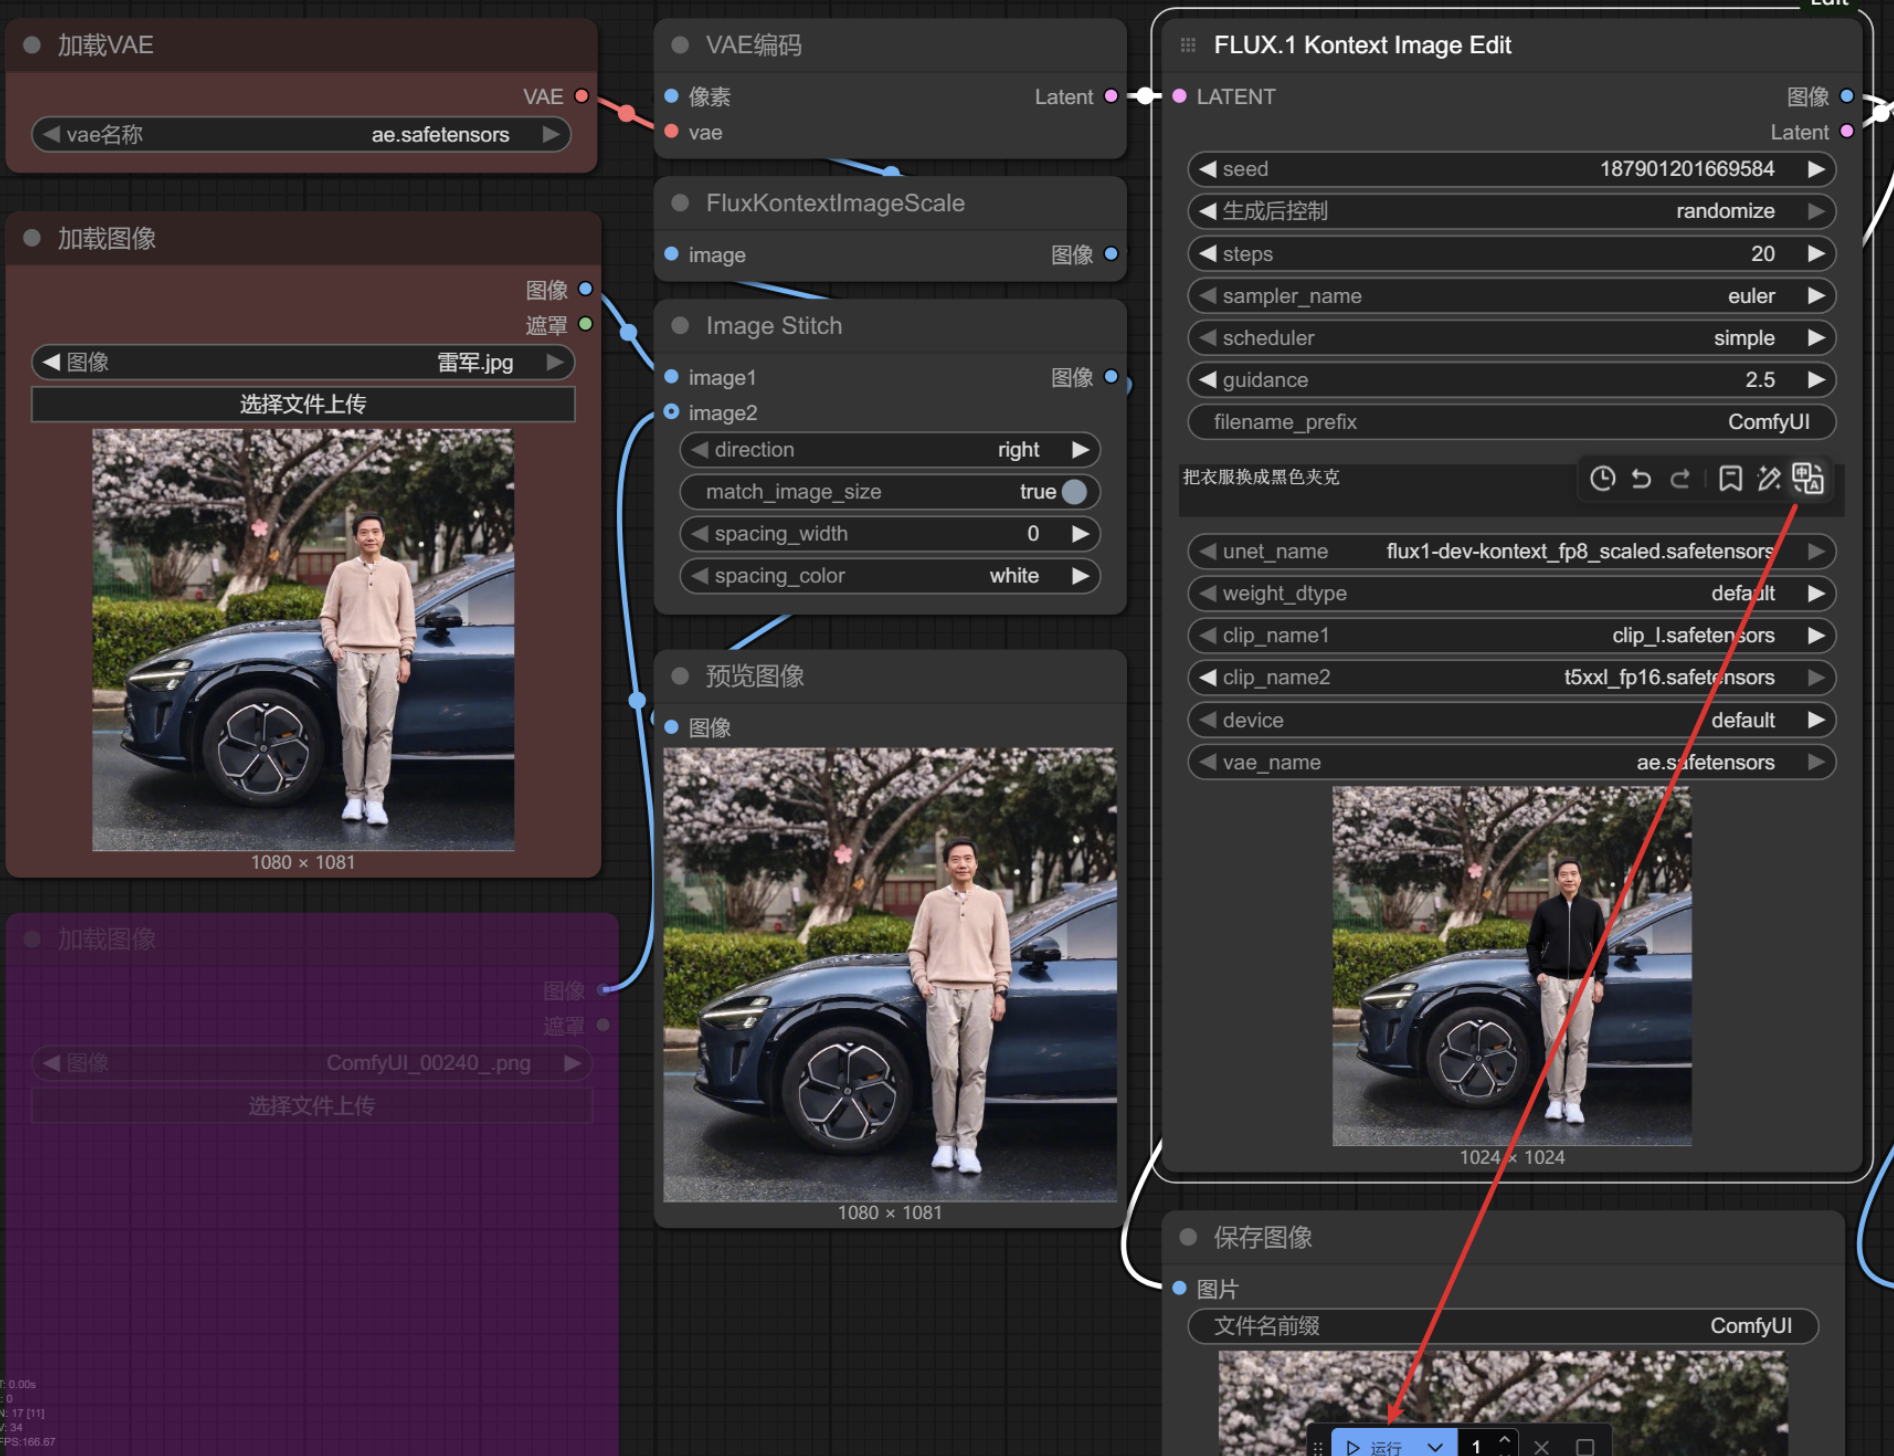Viewport: 1894px width, 1456px height.
Task: Click the FLUX.1 Kontext group node grid icon
Action: pos(1188,45)
